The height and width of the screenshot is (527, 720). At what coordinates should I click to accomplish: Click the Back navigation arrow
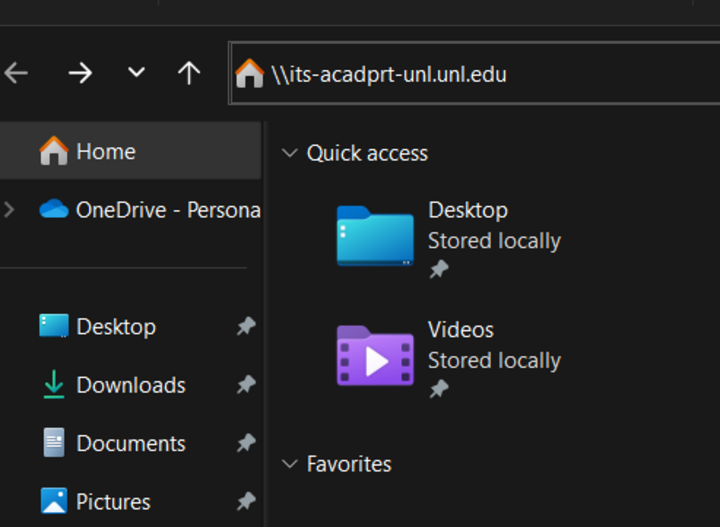tap(16, 73)
